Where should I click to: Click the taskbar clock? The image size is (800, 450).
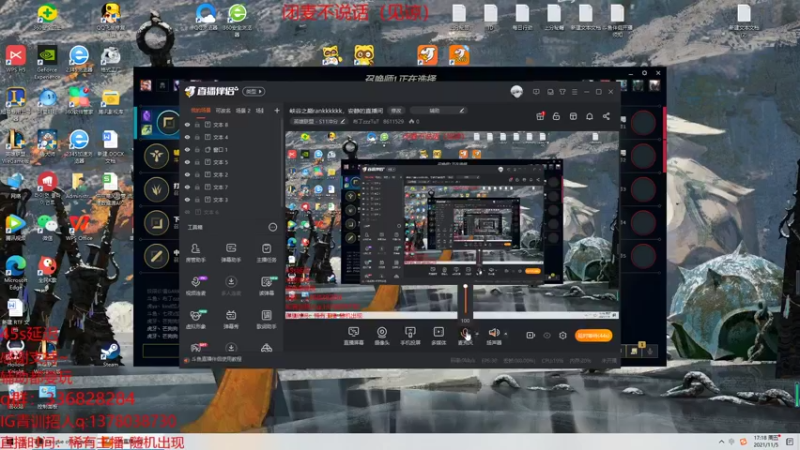click(x=767, y=441)
